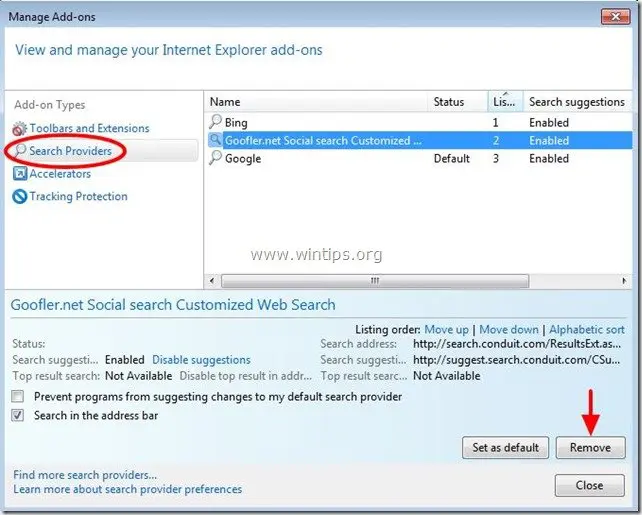The height and width of the screenshot is (515, 642).
Task: Click the Bing row magnifier icon
Action: 215,122
